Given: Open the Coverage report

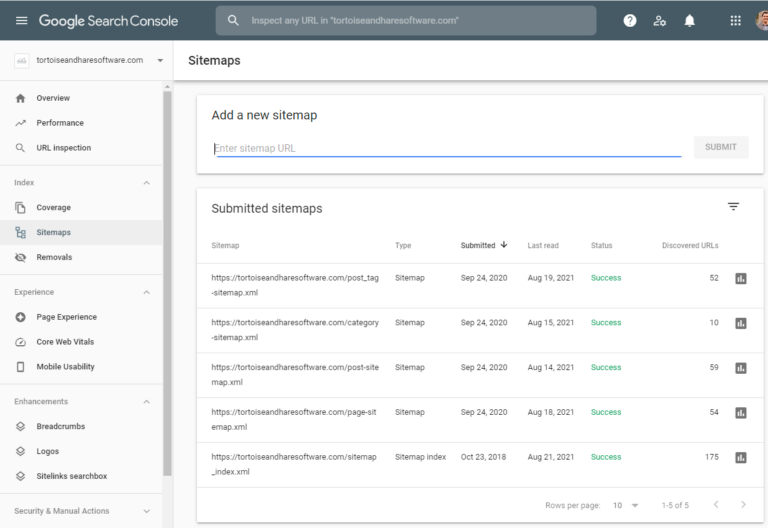Looking at the screenshot, I should (x=53, y=208).
